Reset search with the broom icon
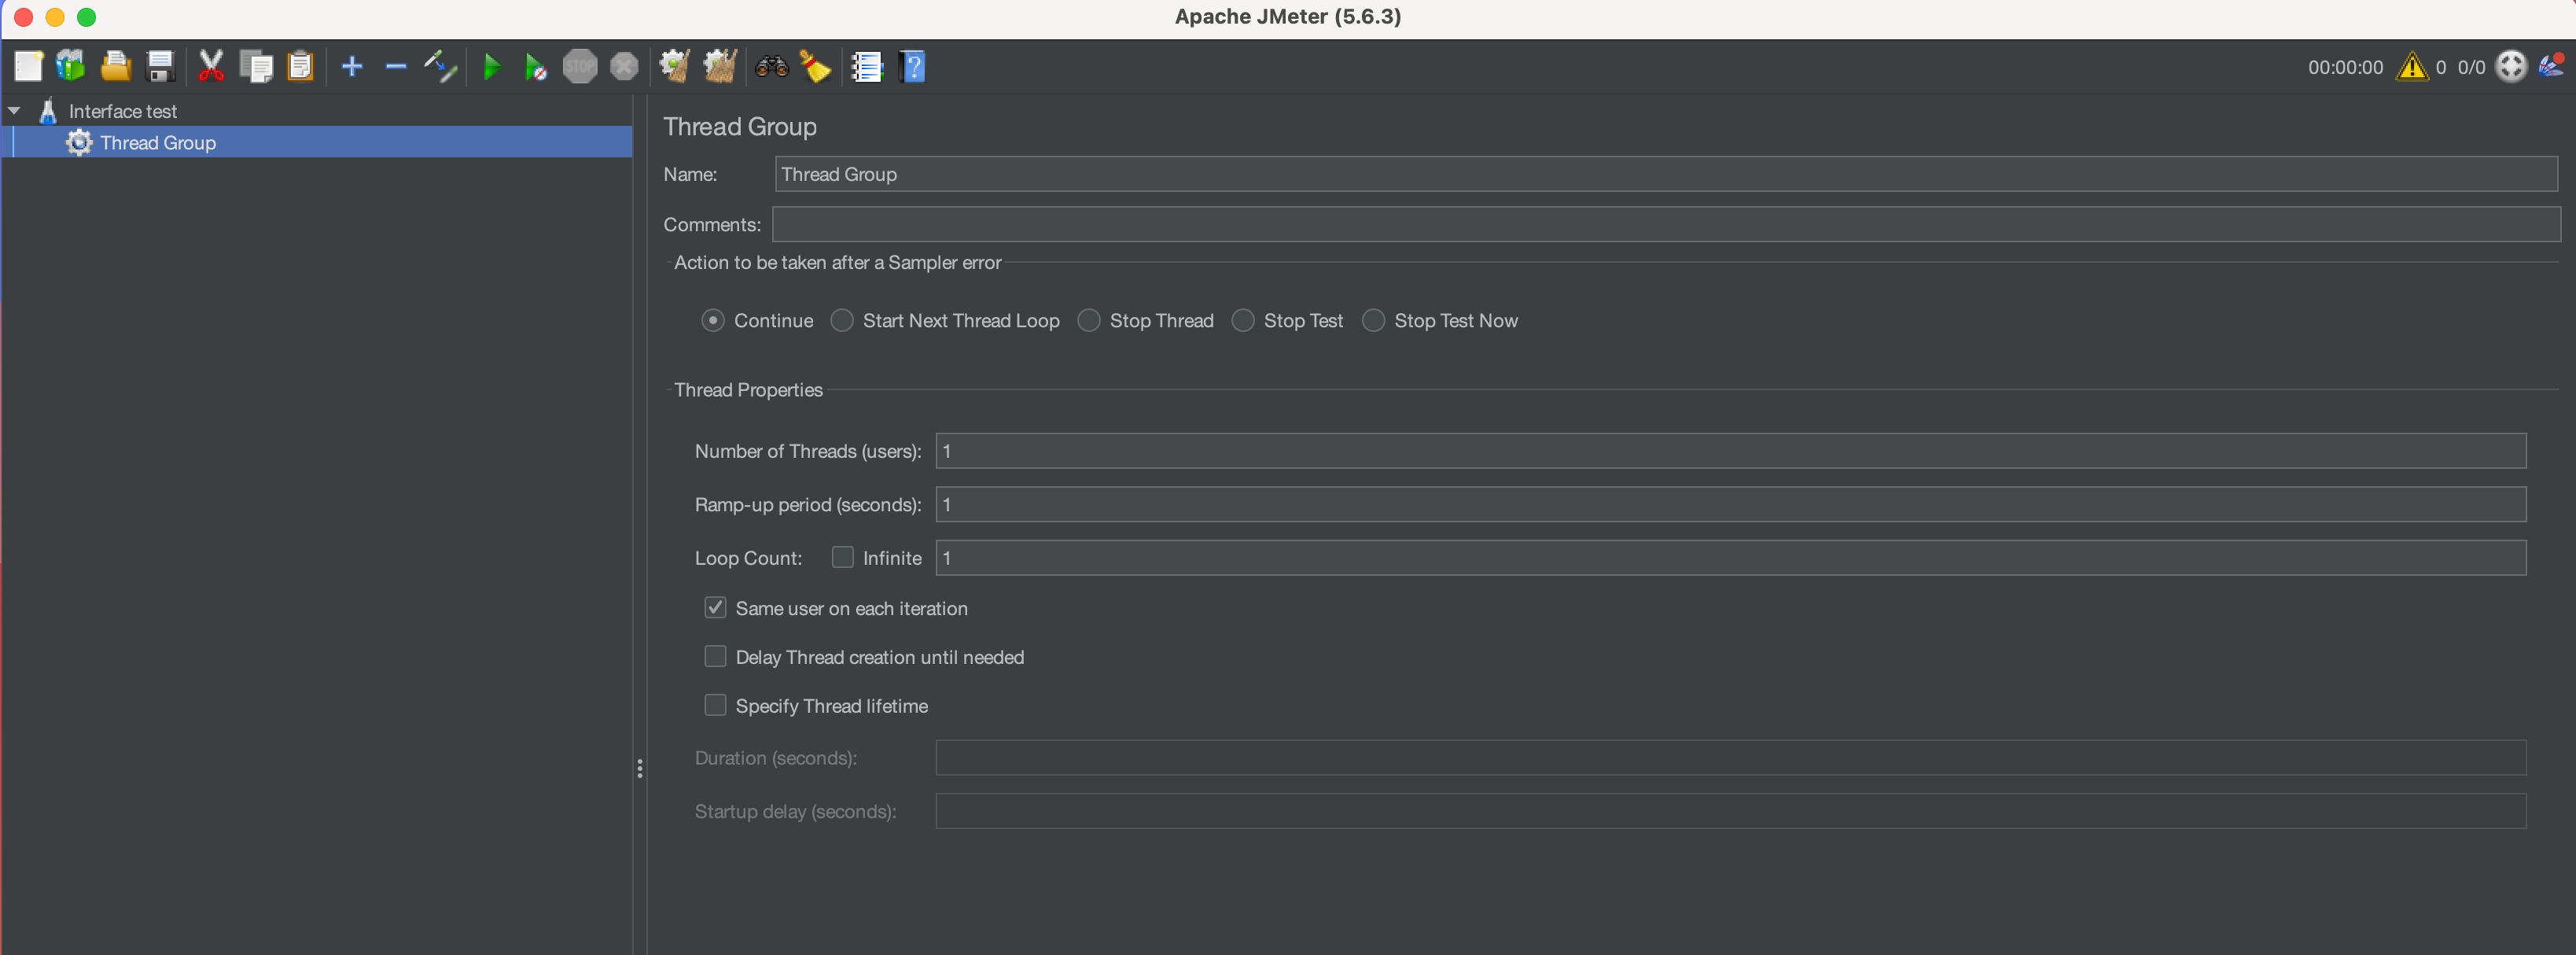Image resolution: width=2576 pixels, height=955 pixels. [x=815, y=67]
